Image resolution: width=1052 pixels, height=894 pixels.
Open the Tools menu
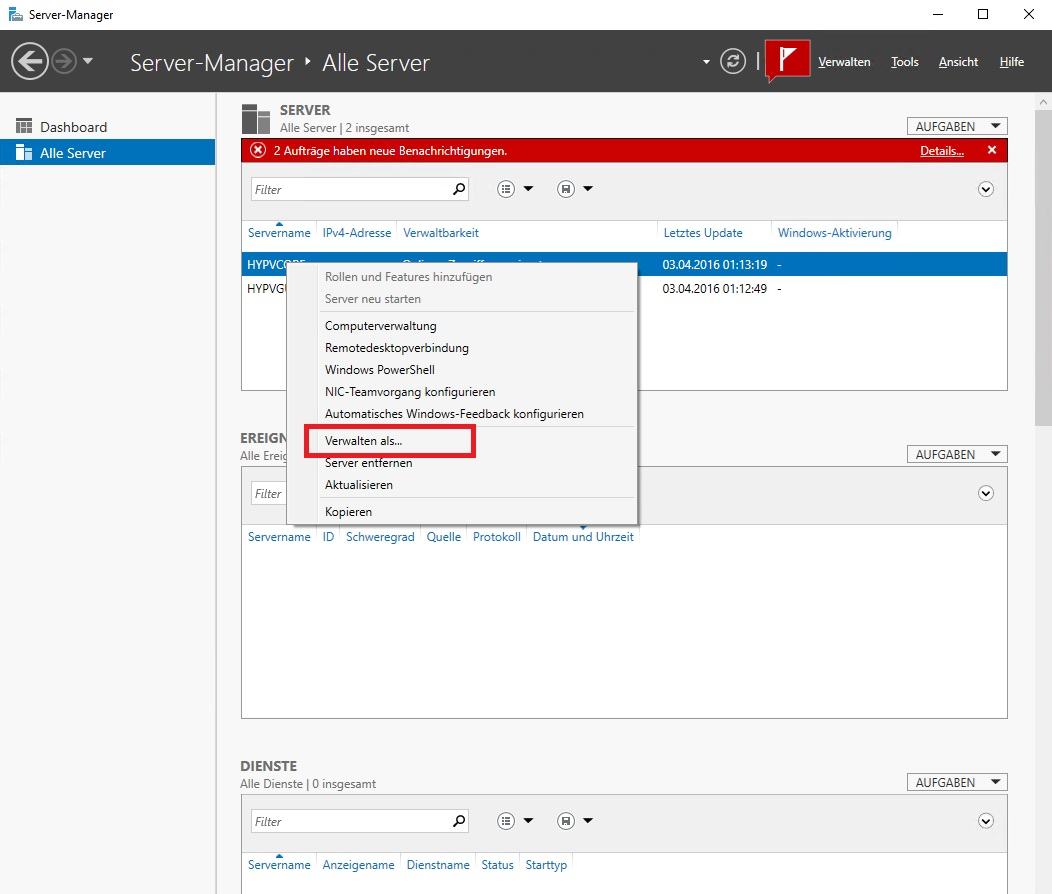904,62
